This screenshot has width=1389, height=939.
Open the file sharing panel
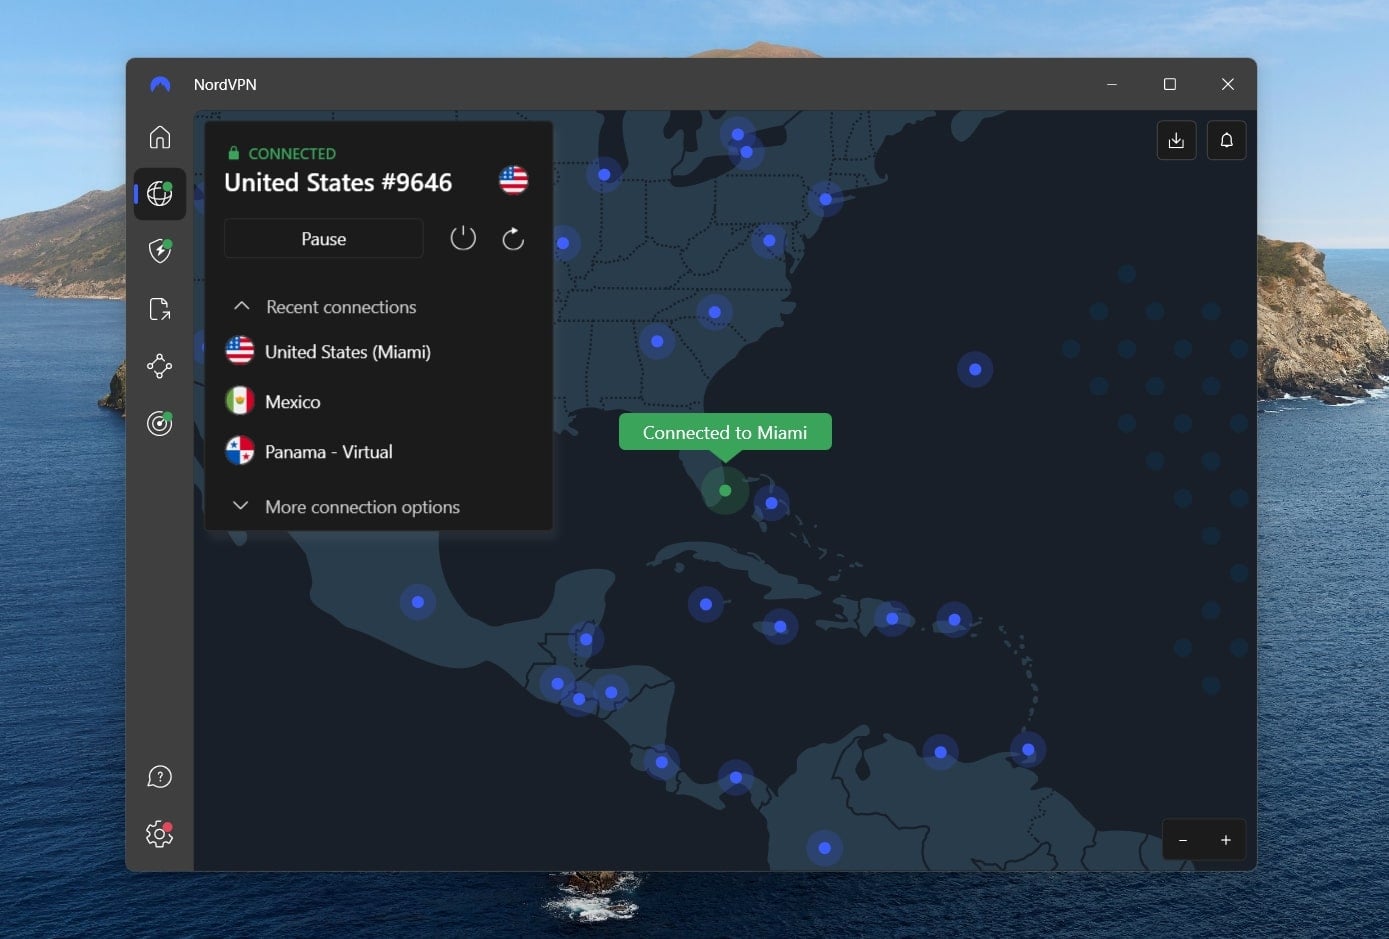click(159, 309)
